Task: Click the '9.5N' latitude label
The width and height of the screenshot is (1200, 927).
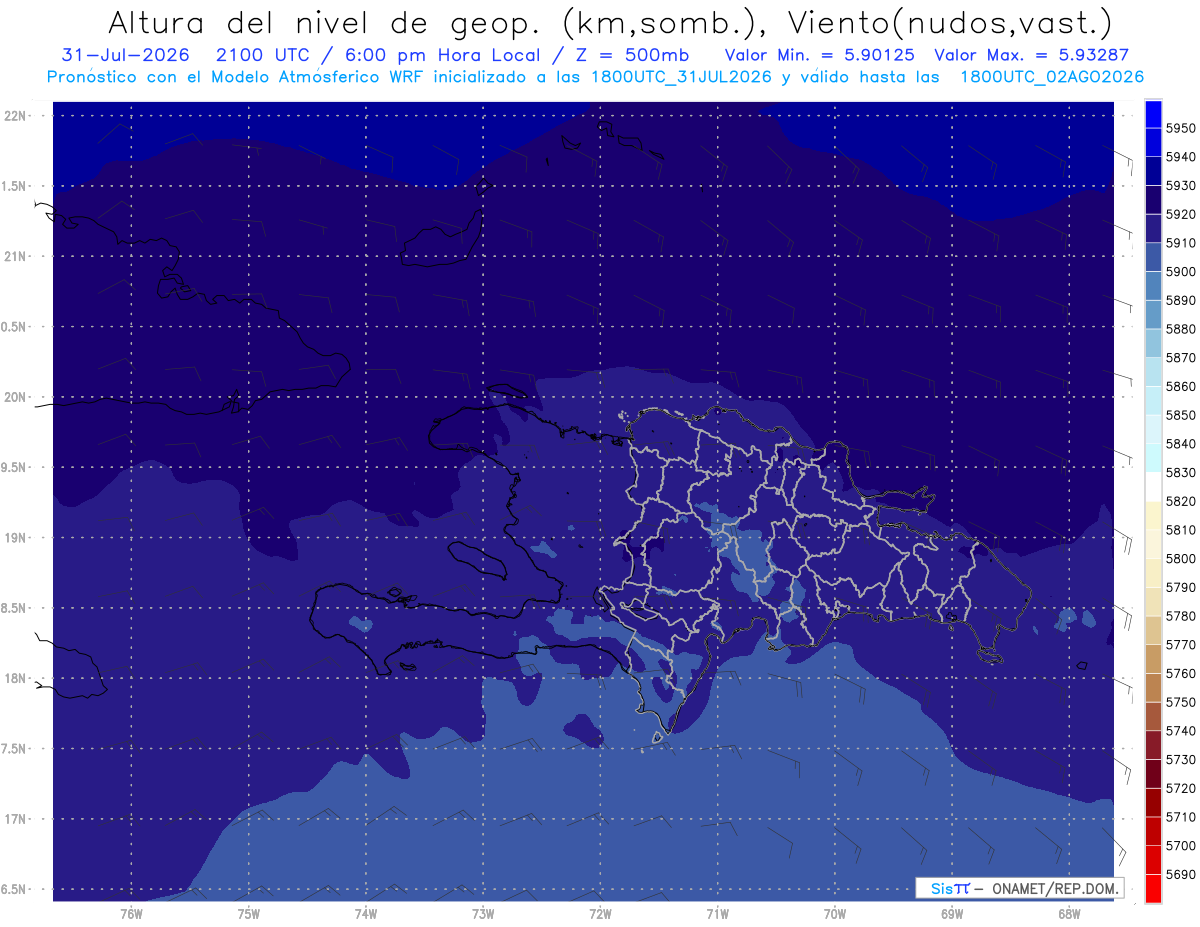Action: 14,467
